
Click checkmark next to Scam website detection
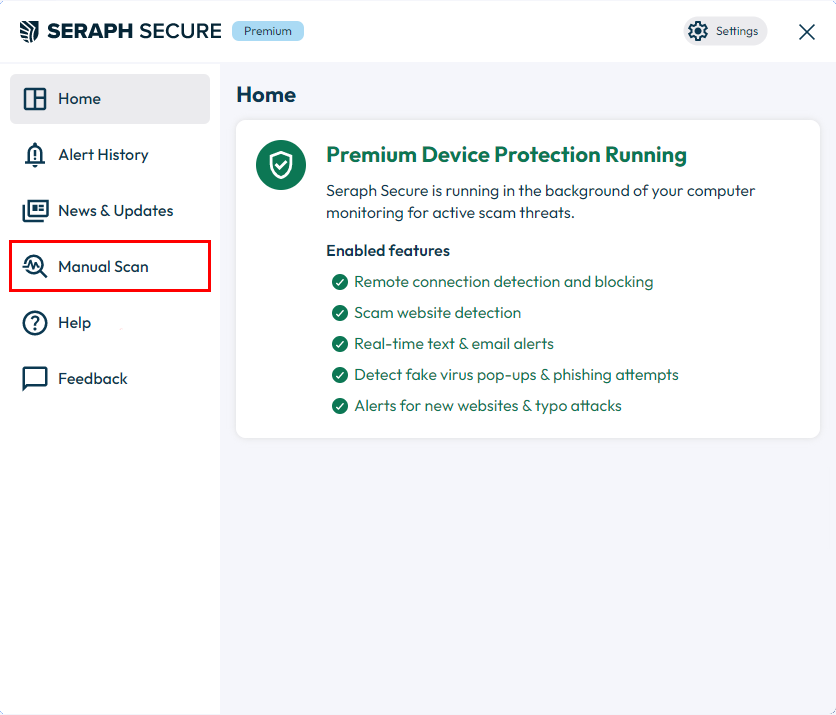point(340,313)
